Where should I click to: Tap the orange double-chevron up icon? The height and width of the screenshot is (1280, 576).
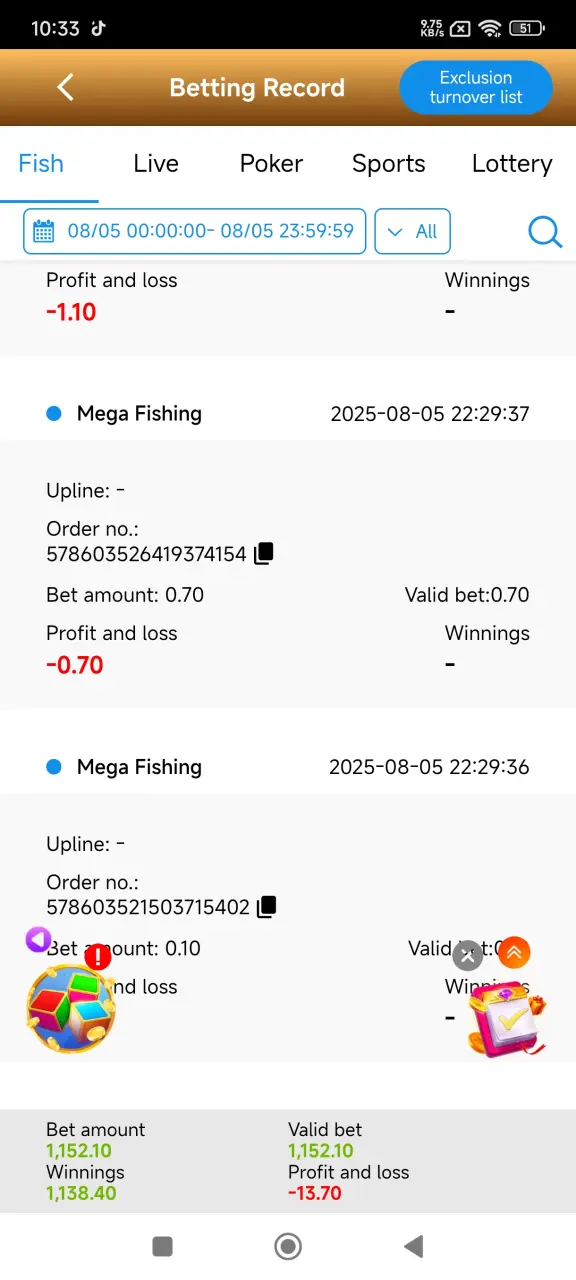tap(514, 953)
